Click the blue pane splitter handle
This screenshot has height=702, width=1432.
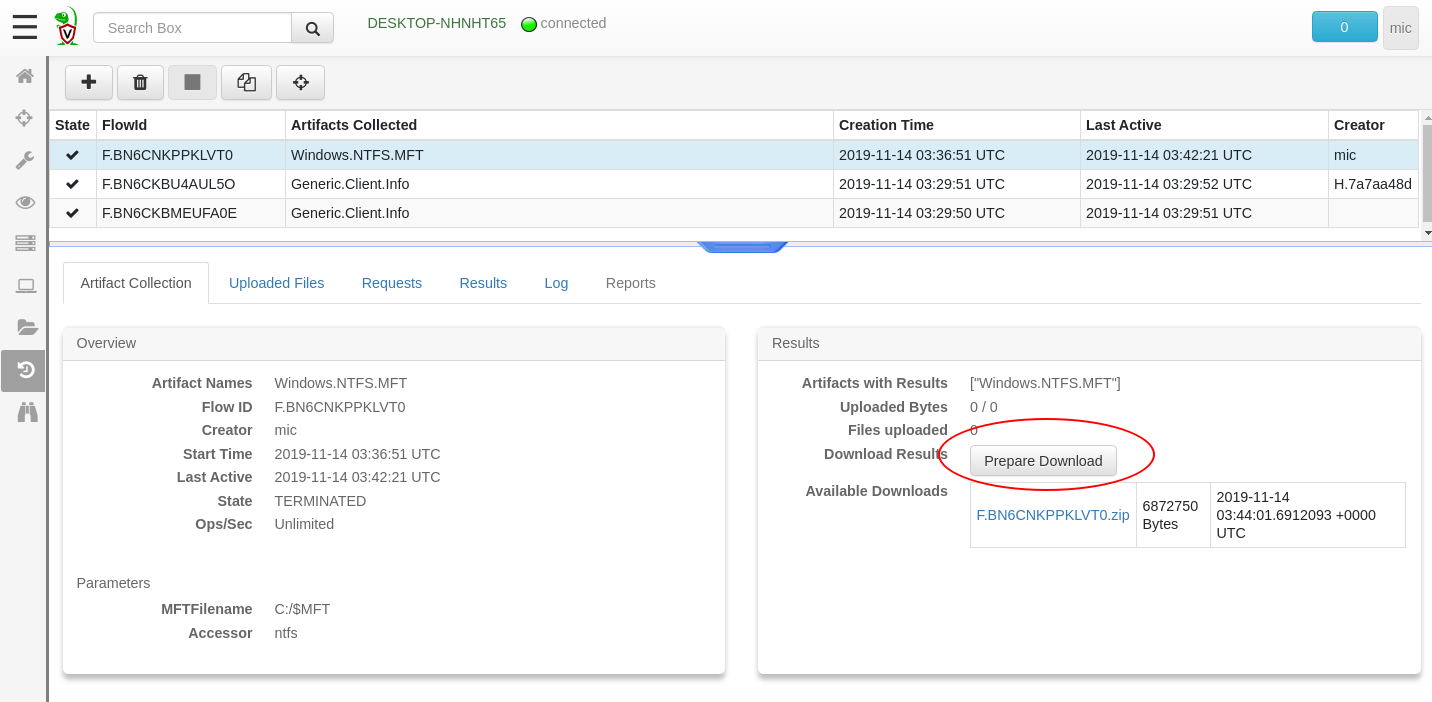click(742, 246)
